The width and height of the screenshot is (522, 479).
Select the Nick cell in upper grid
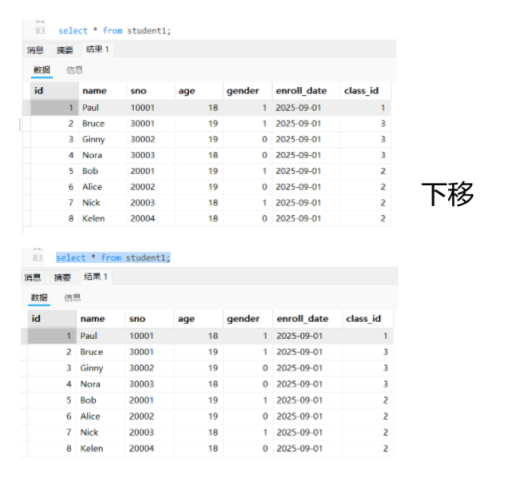pos(103,203)
